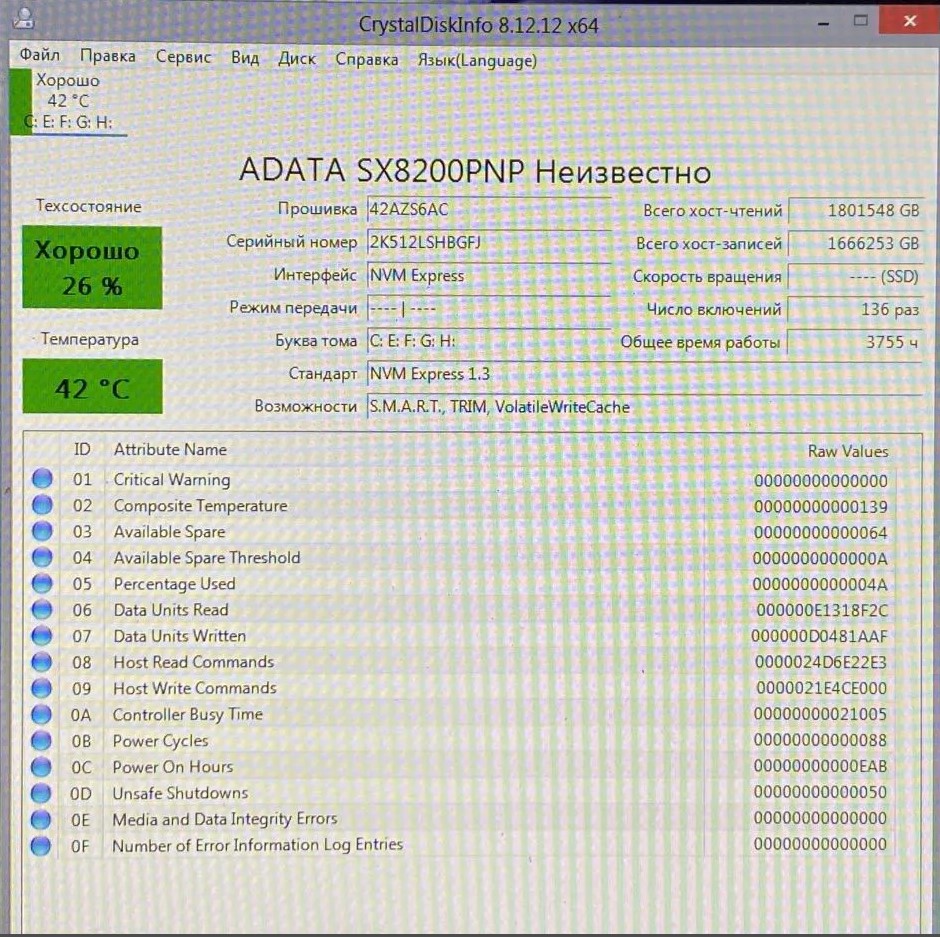Image resolution: width=940 pixels, height=937 pixels.
Task: Click the green 42 °C temperature button
Action: pyautogui.click(x=92, y=387)
